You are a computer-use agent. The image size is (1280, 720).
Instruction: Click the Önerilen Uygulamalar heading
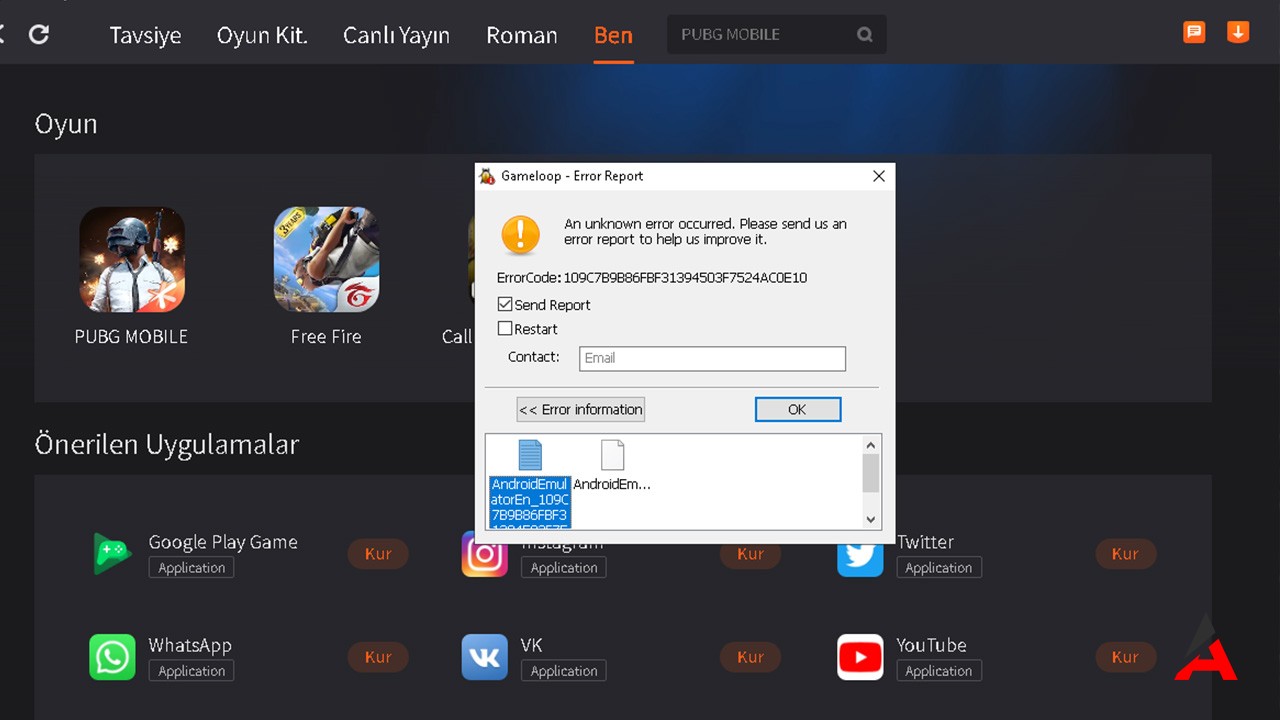167,443
